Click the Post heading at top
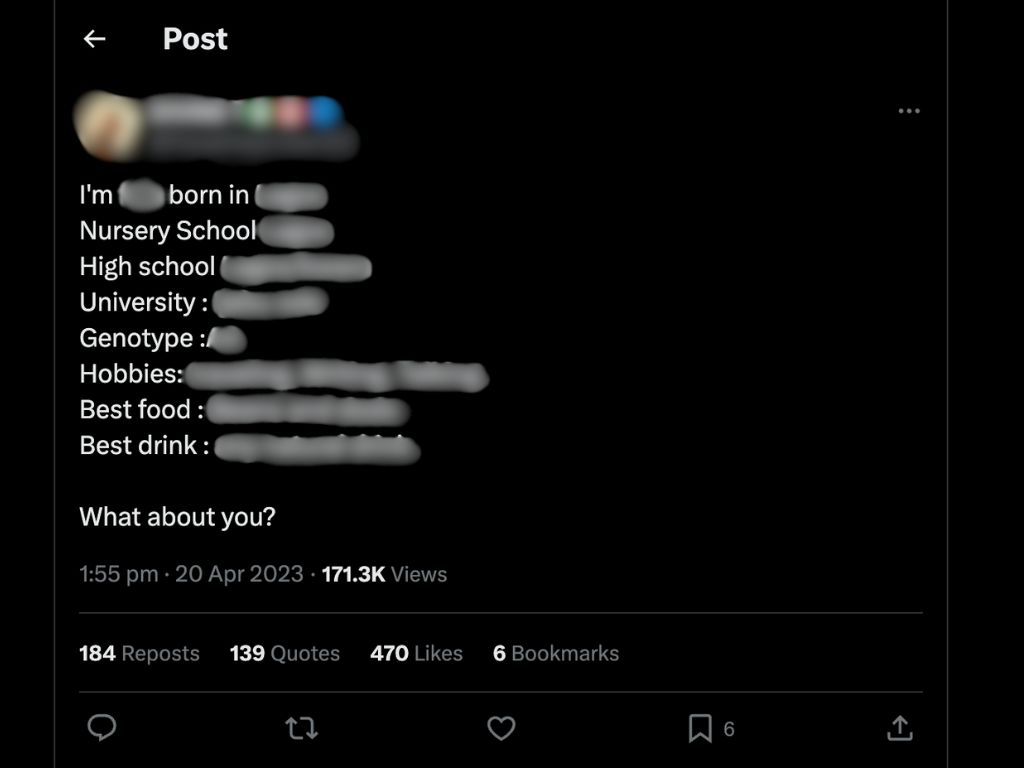Image resolution: width=1024 pixels, height=768 pixels. point(195,39)
